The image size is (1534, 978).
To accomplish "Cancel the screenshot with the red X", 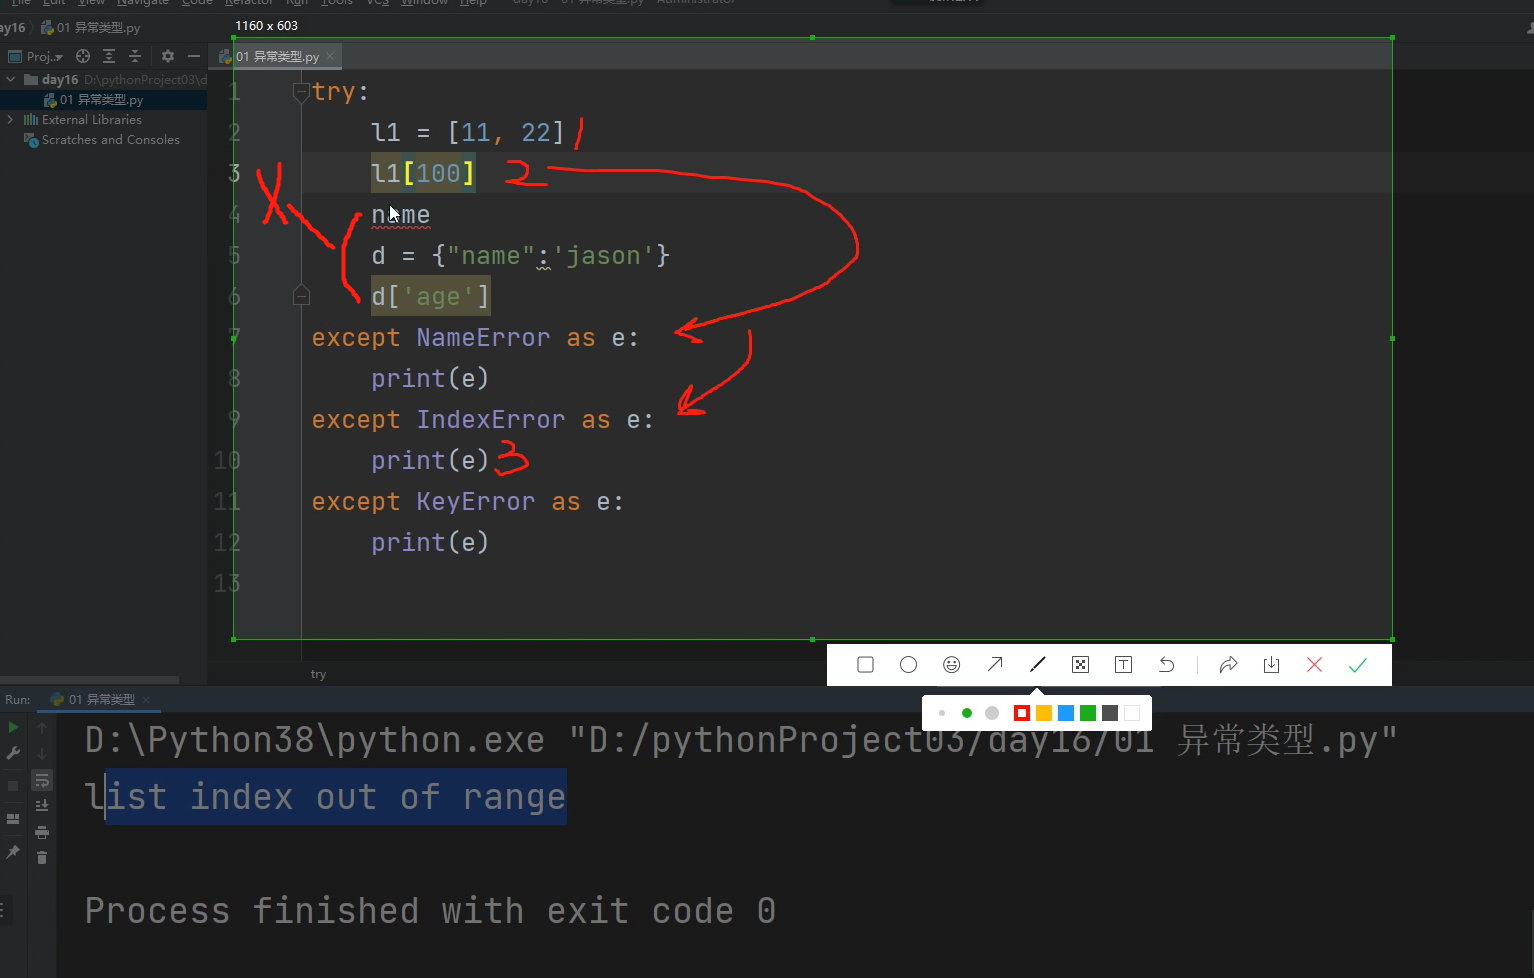I will pyautogui.click(x=1315, y=665).
